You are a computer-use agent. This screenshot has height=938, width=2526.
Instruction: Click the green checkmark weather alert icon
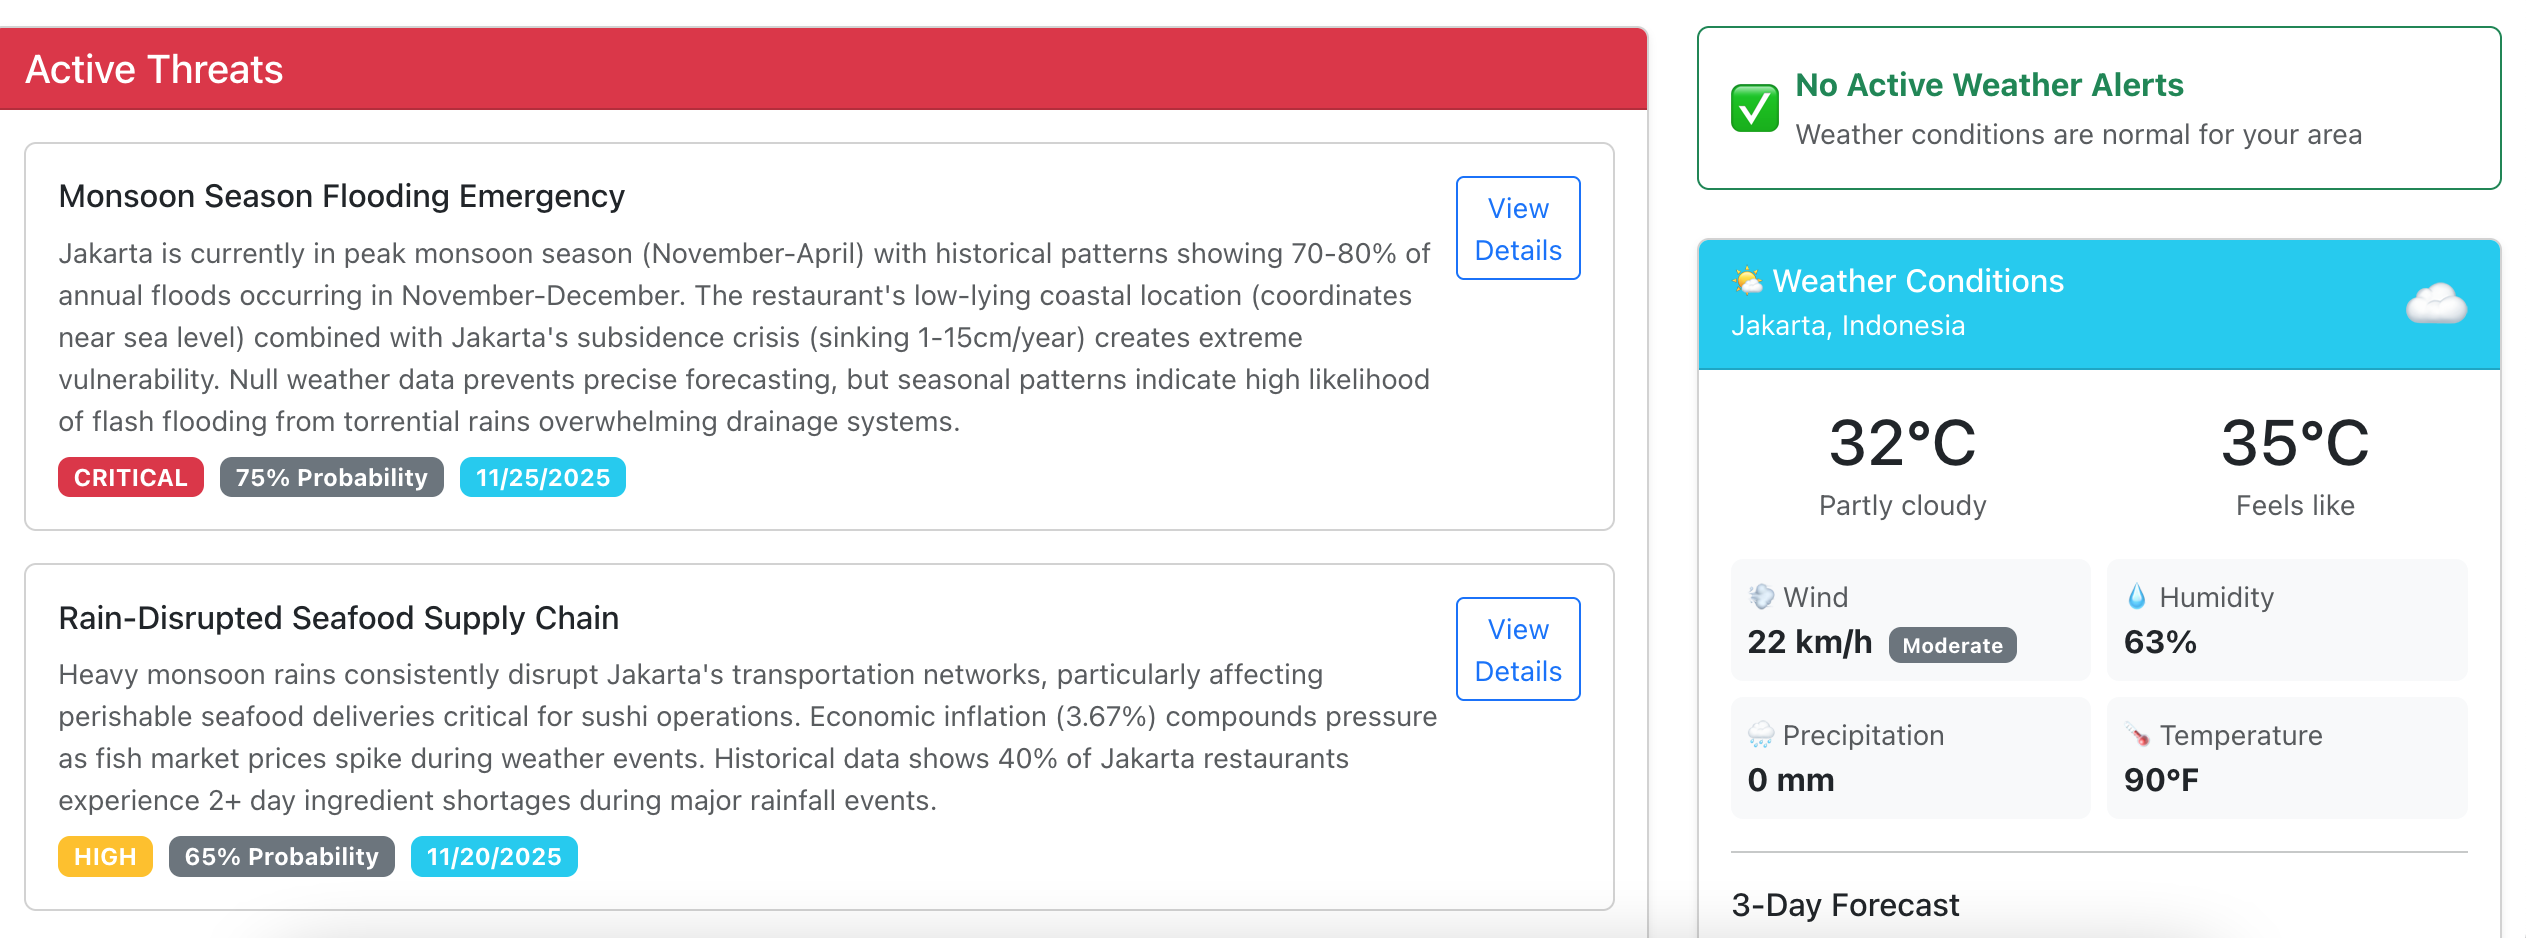[x=1754, y=108]
